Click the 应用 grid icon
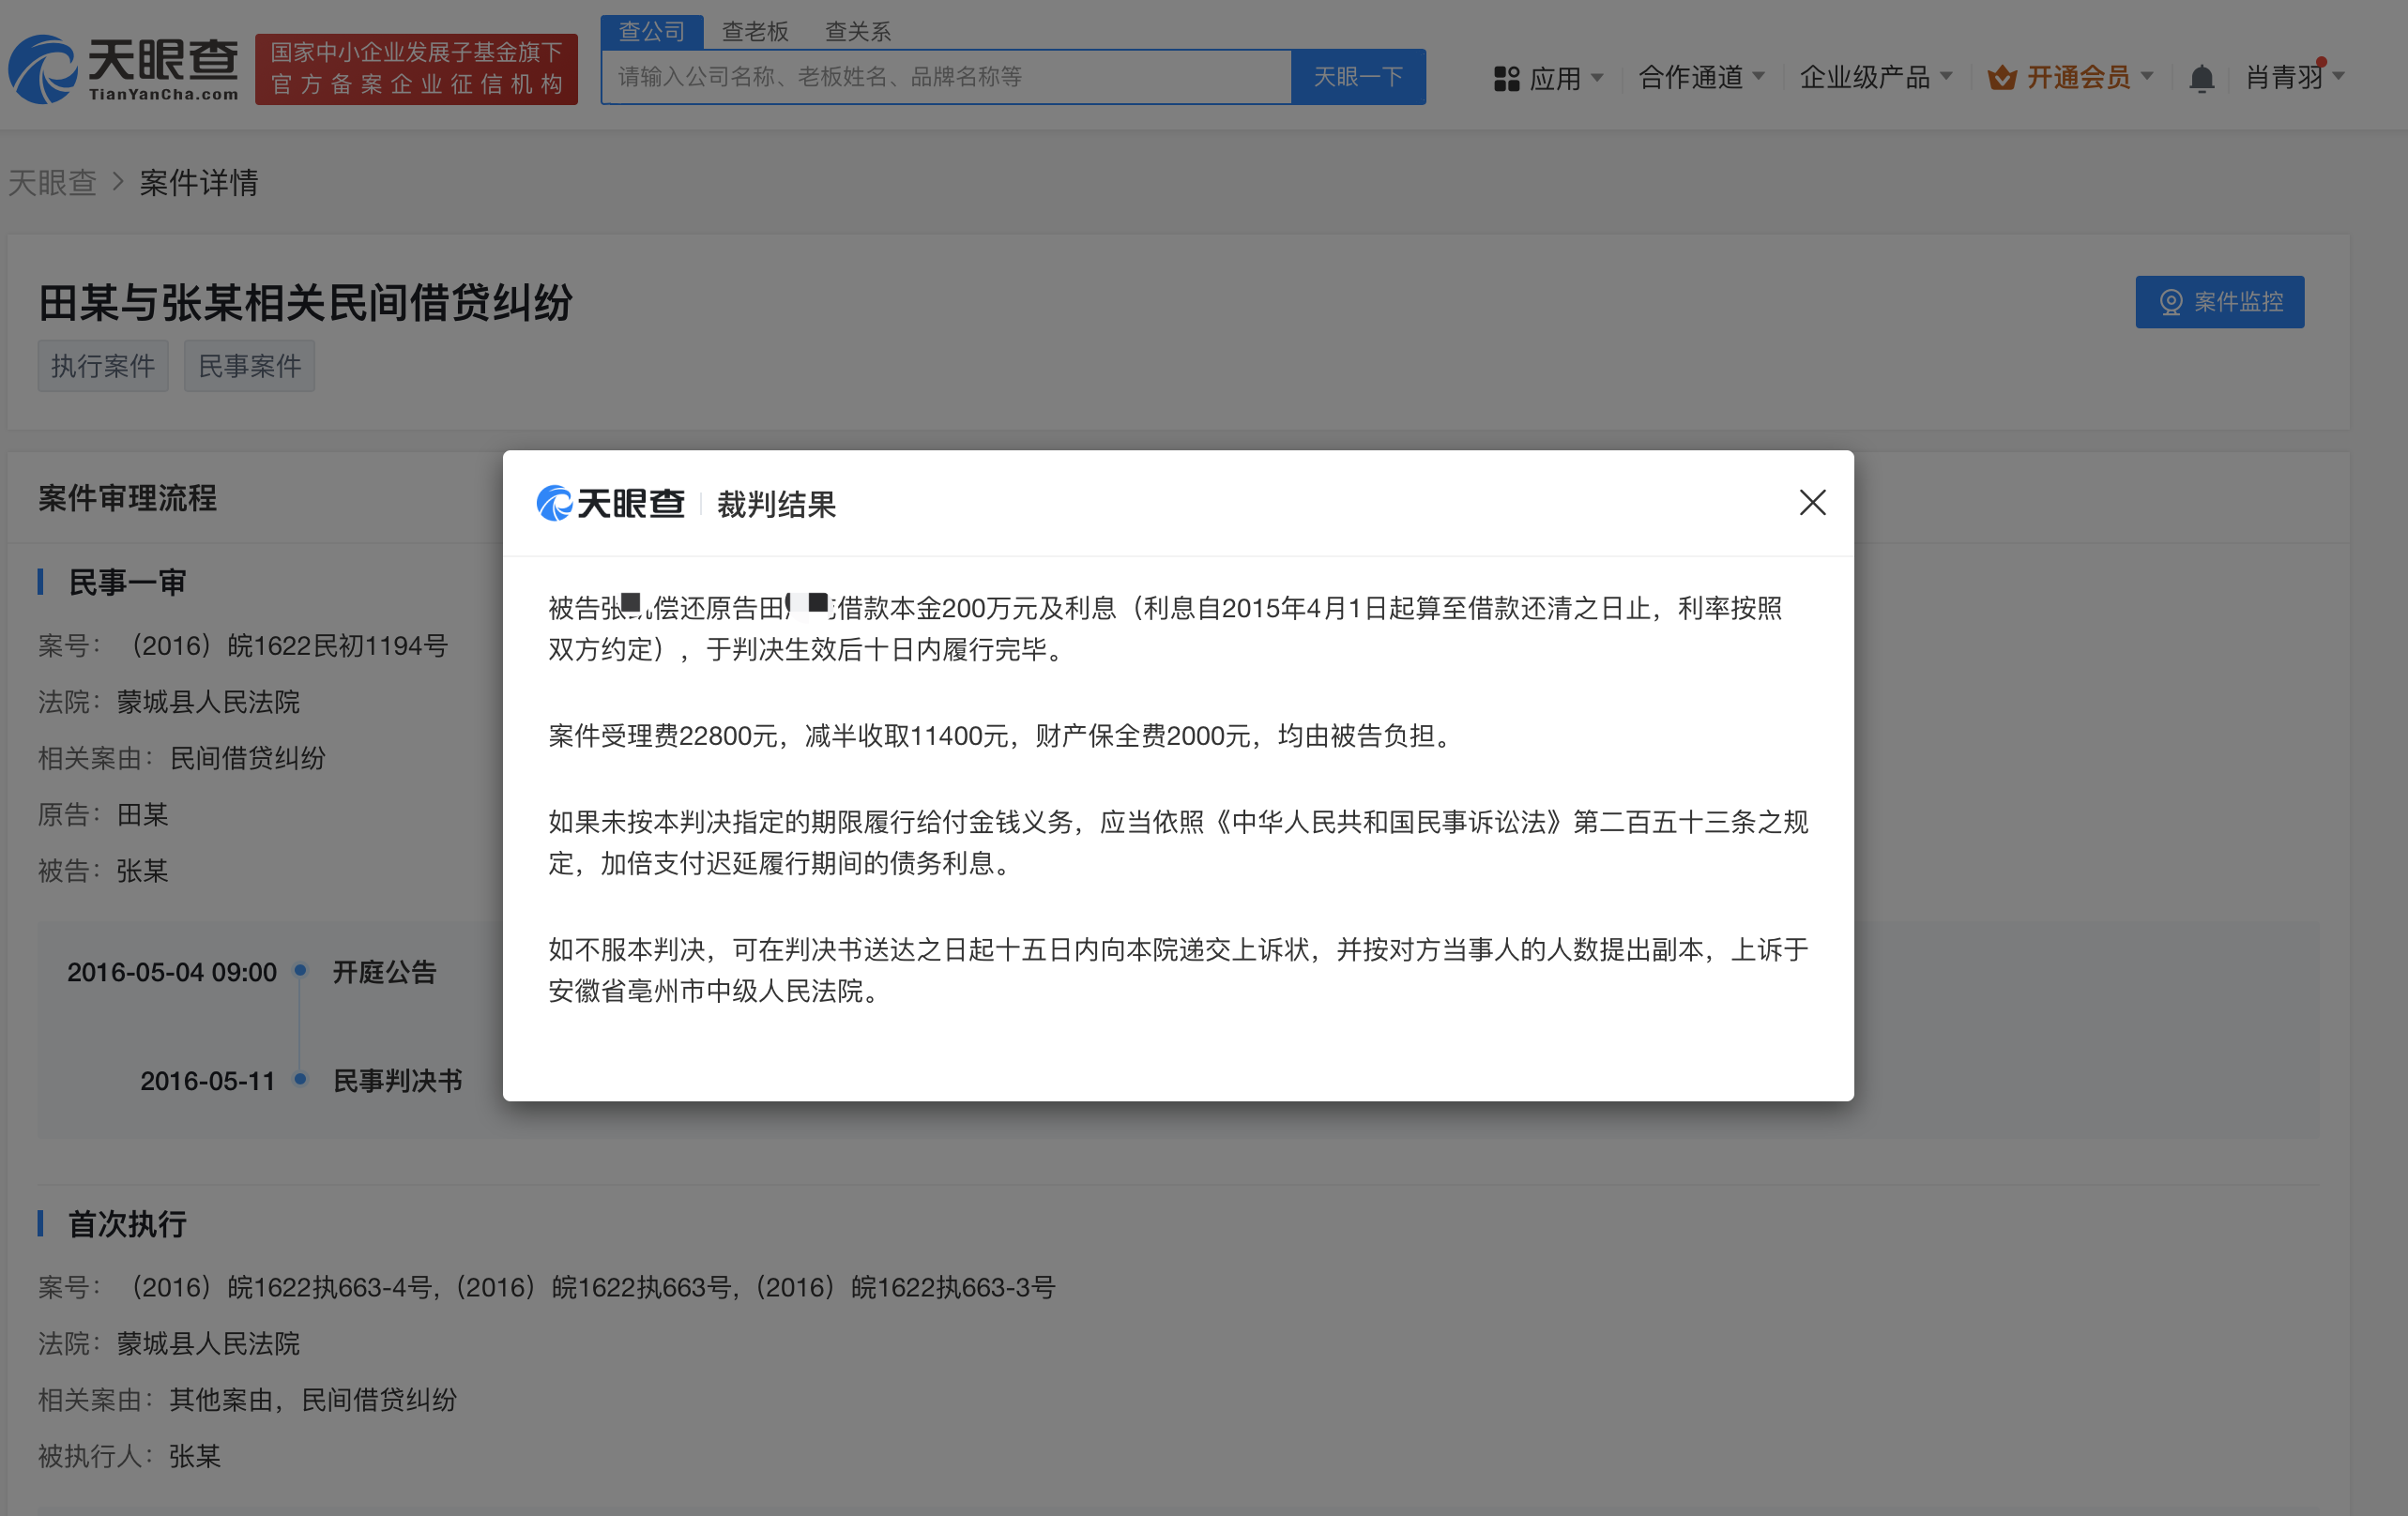This screenshot has width=2408, height=1516. click(x=1506, y=78)
